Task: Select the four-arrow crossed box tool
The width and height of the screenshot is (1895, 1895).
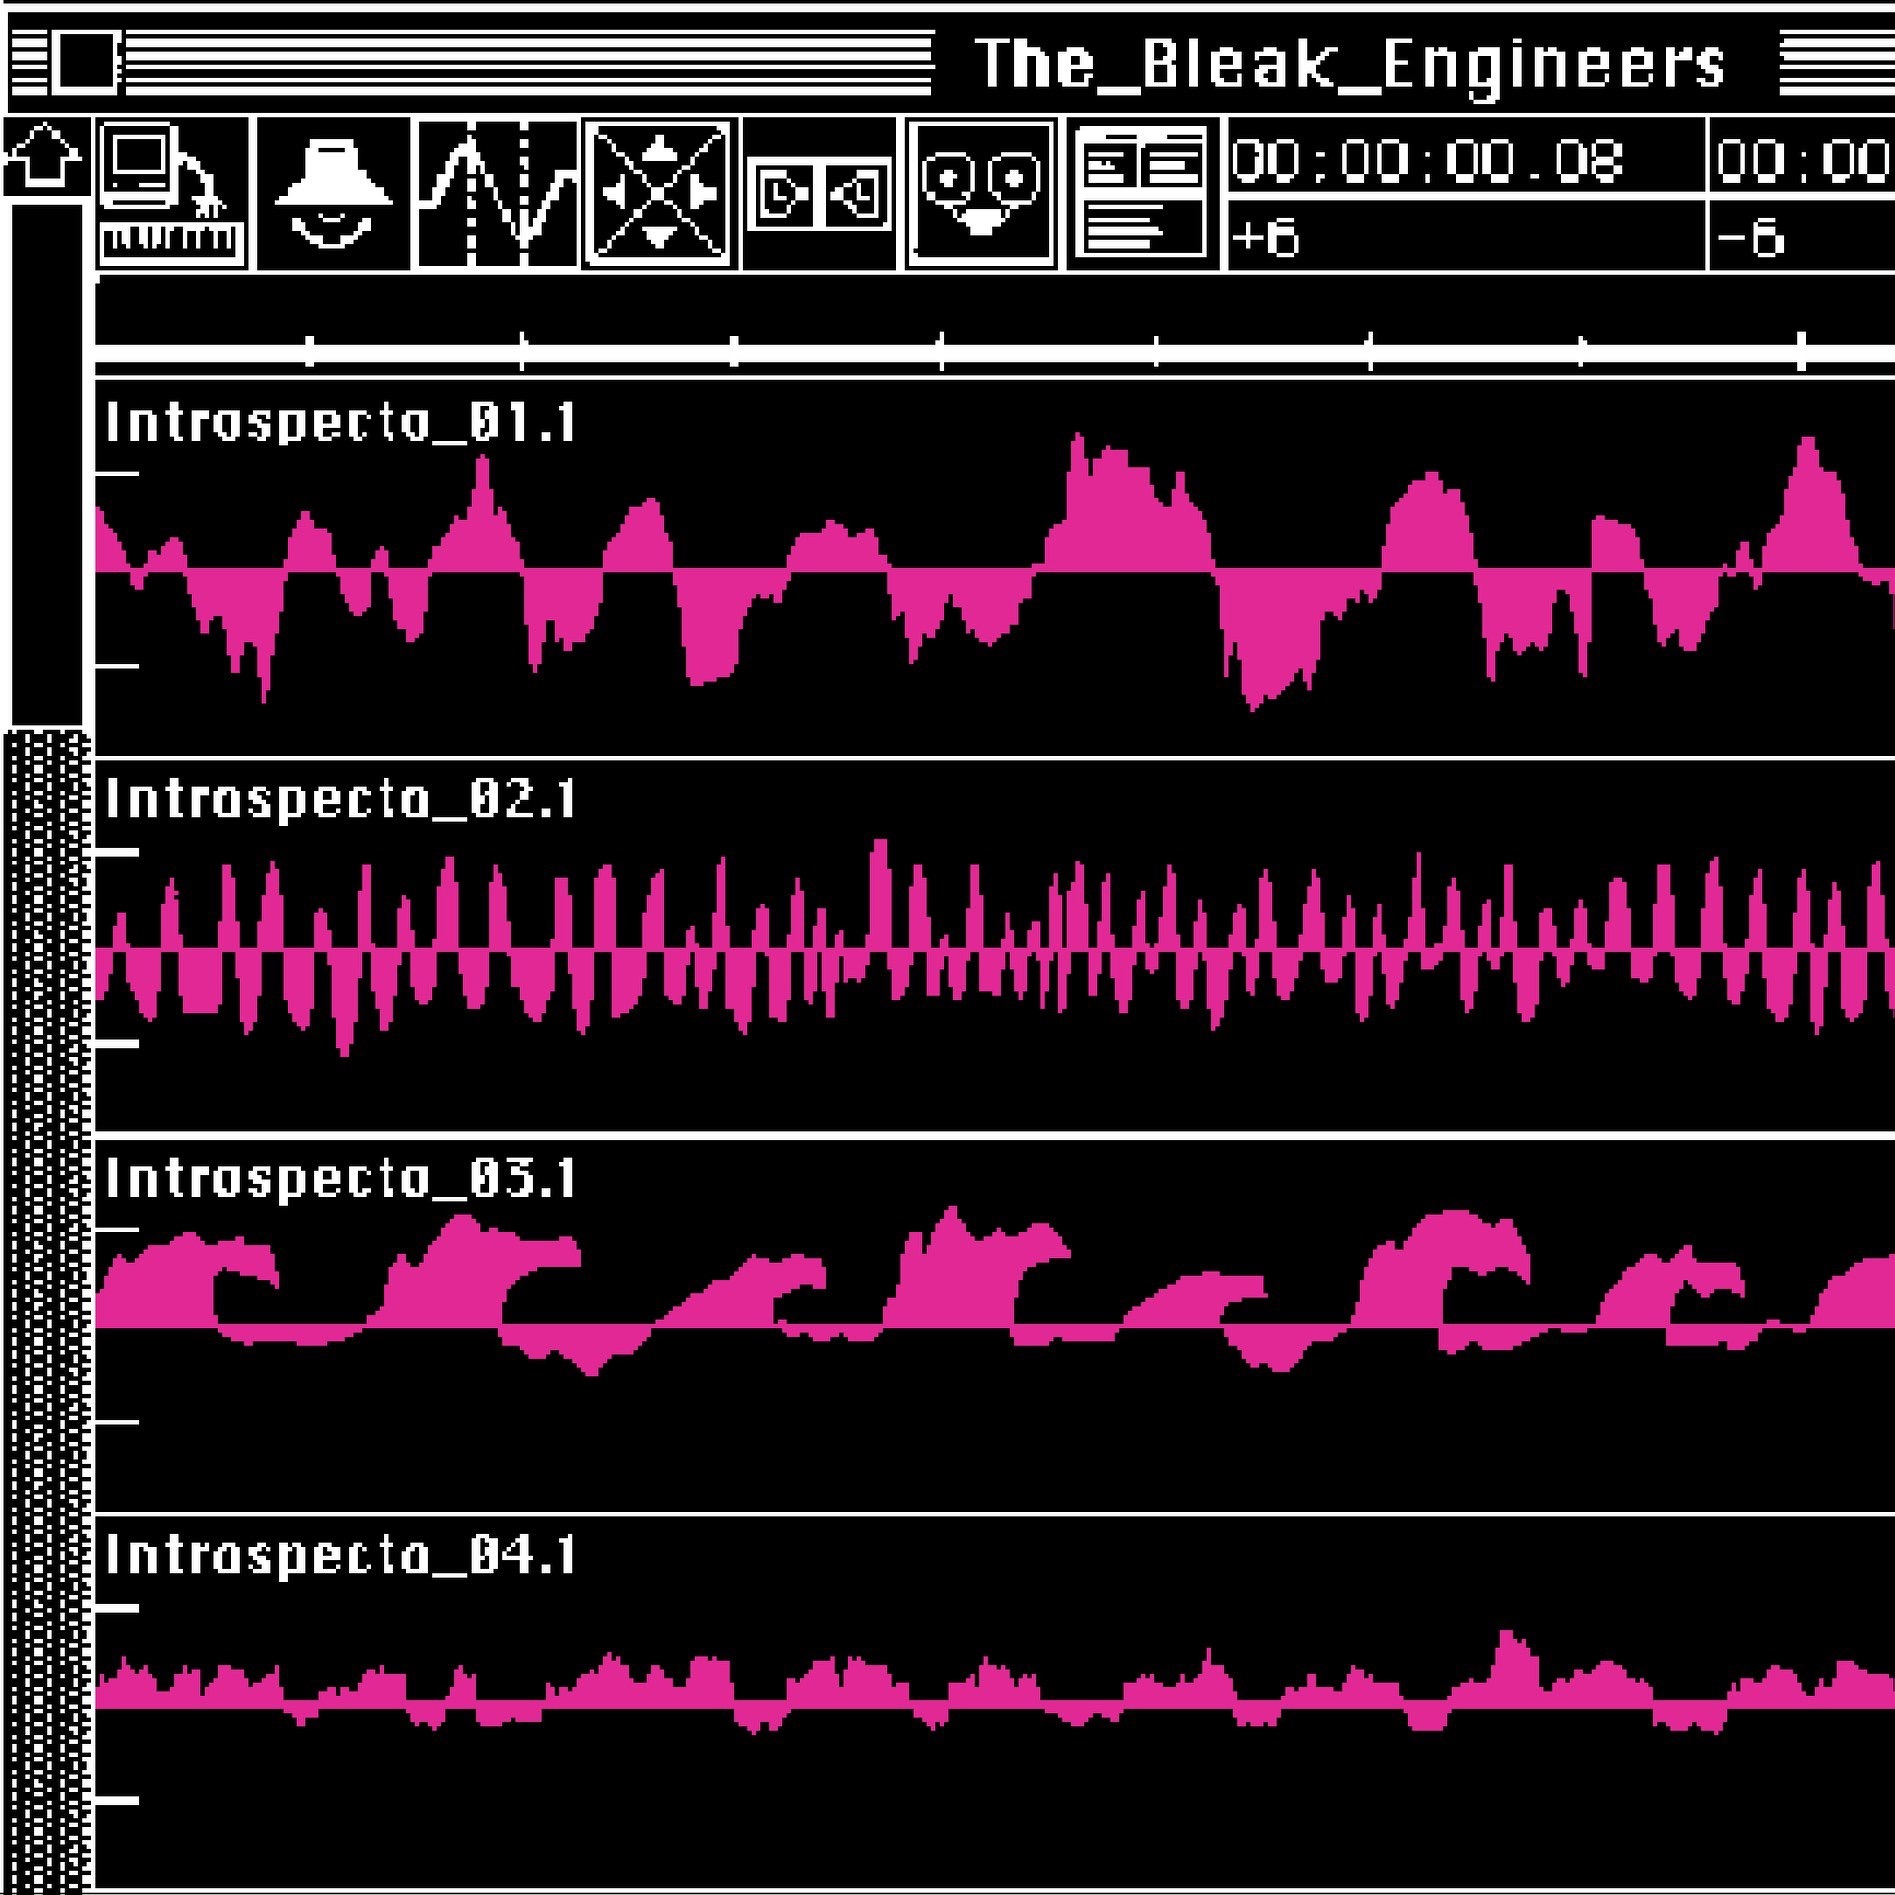Action: [660, 194]
